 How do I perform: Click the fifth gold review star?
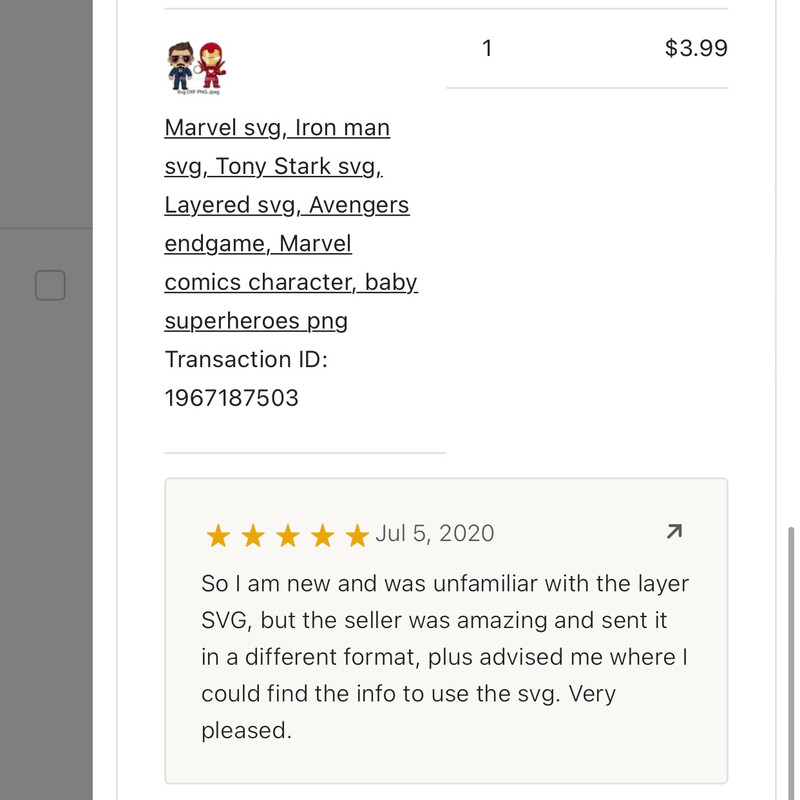357,537
